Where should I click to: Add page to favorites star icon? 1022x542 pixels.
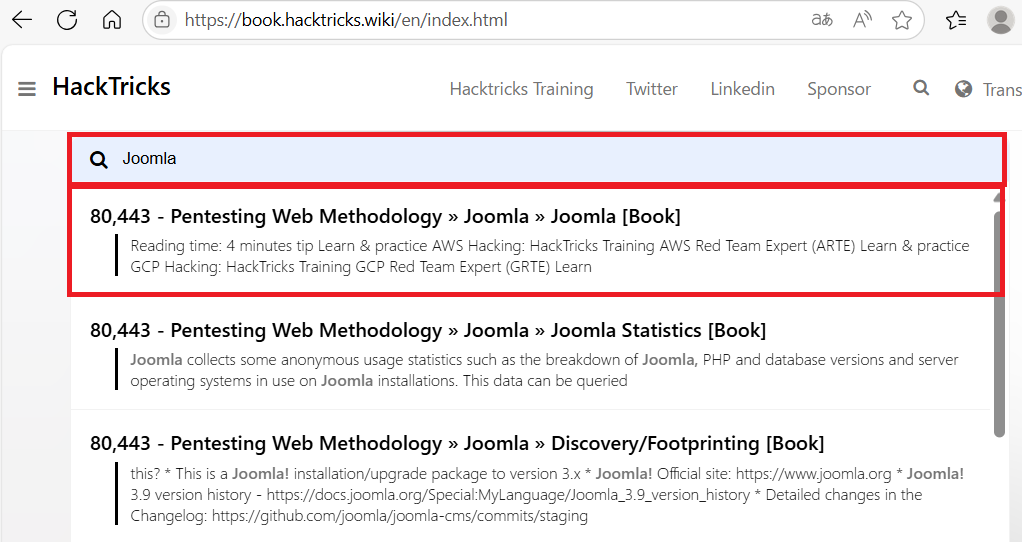(902, 20)
